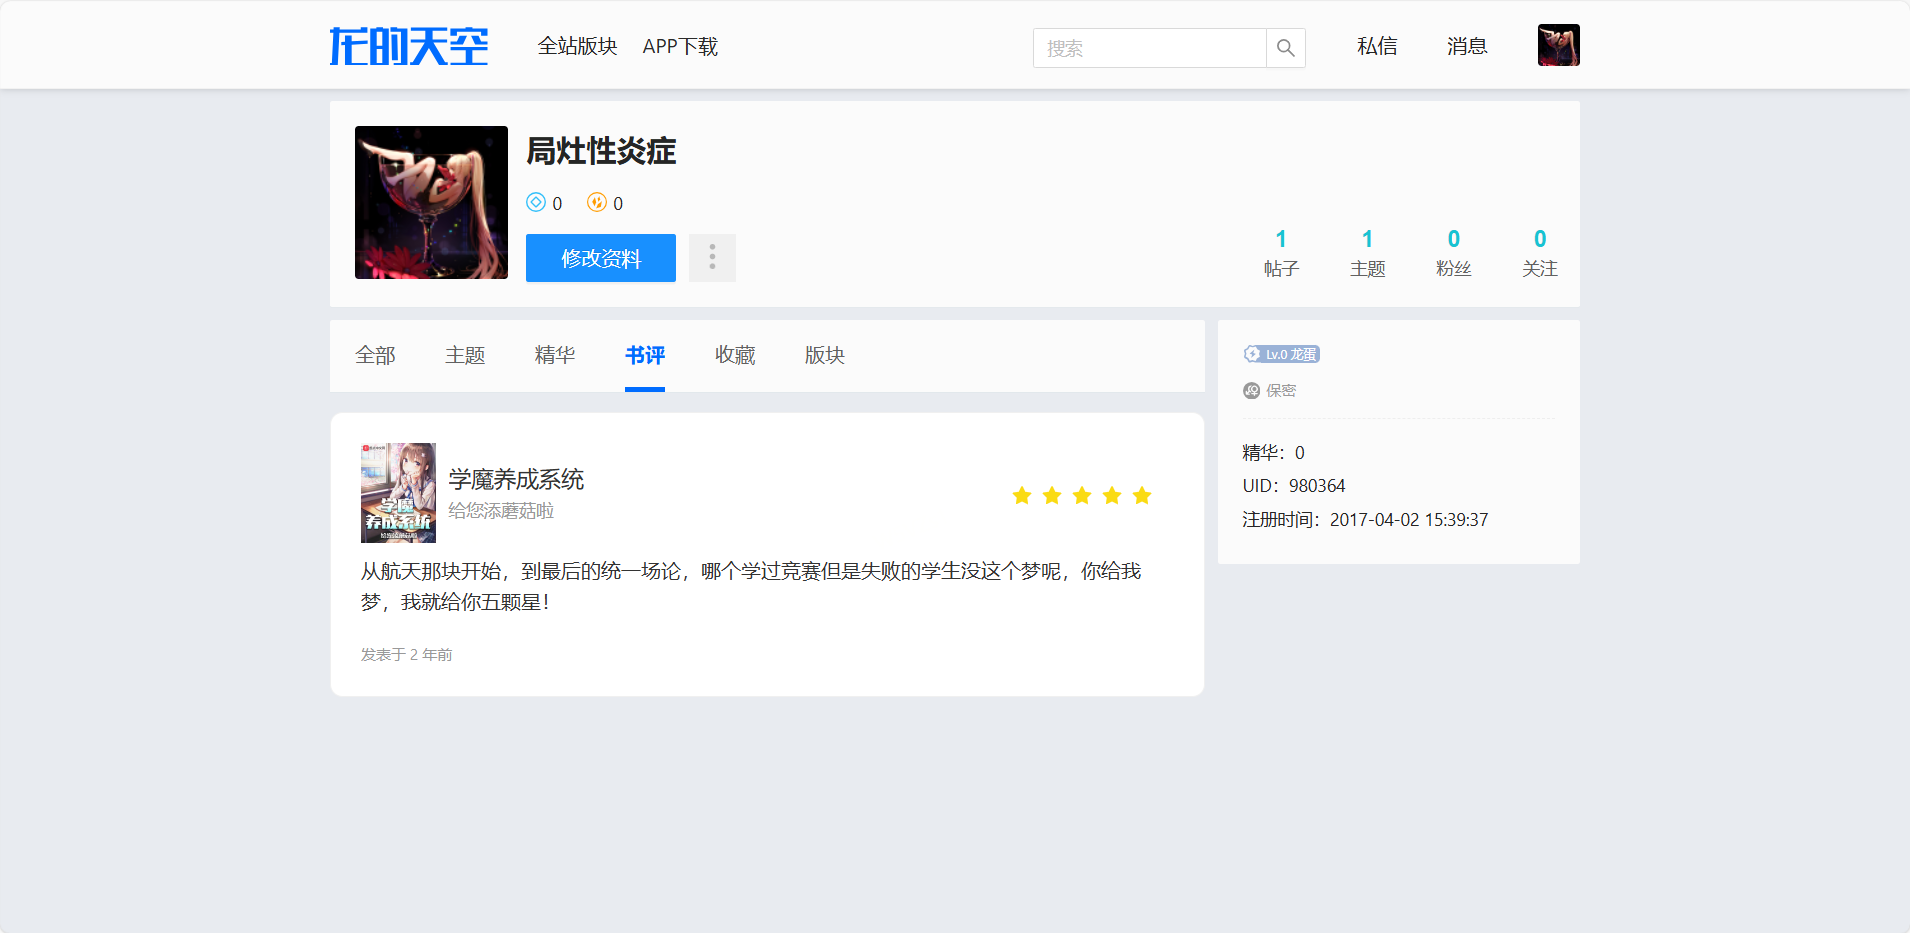Image resolution: width=1910 pixels, height=933 pixels.
Task: Switch to the 主题 tab
Action: coord(465,355)
